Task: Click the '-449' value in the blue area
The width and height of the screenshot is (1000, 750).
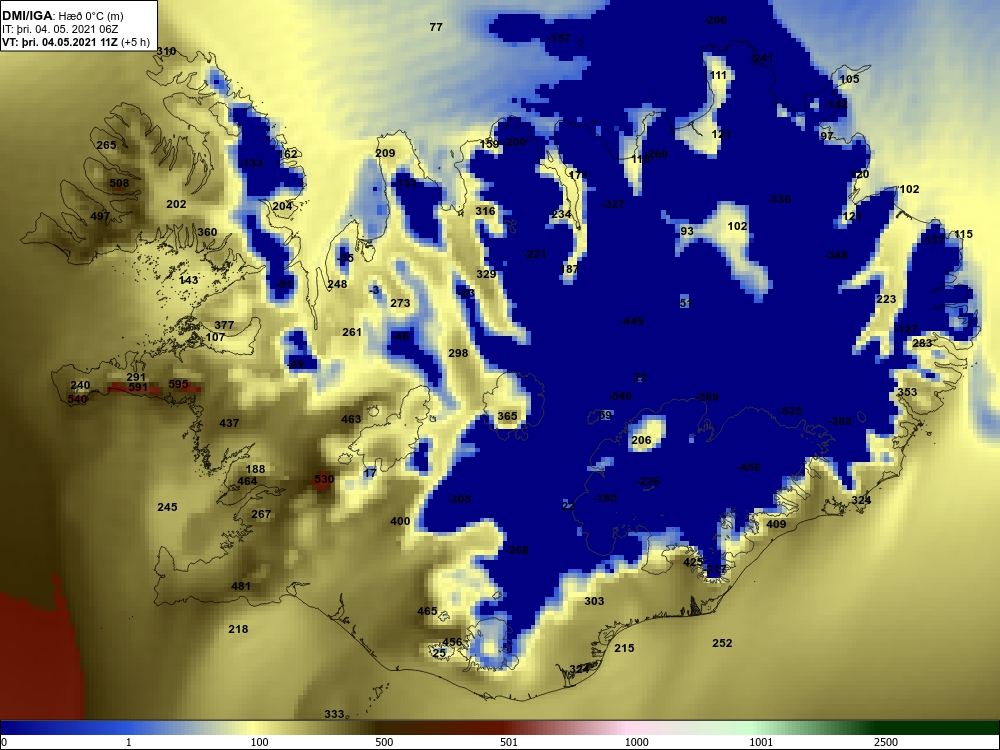Action: [632, 321]
